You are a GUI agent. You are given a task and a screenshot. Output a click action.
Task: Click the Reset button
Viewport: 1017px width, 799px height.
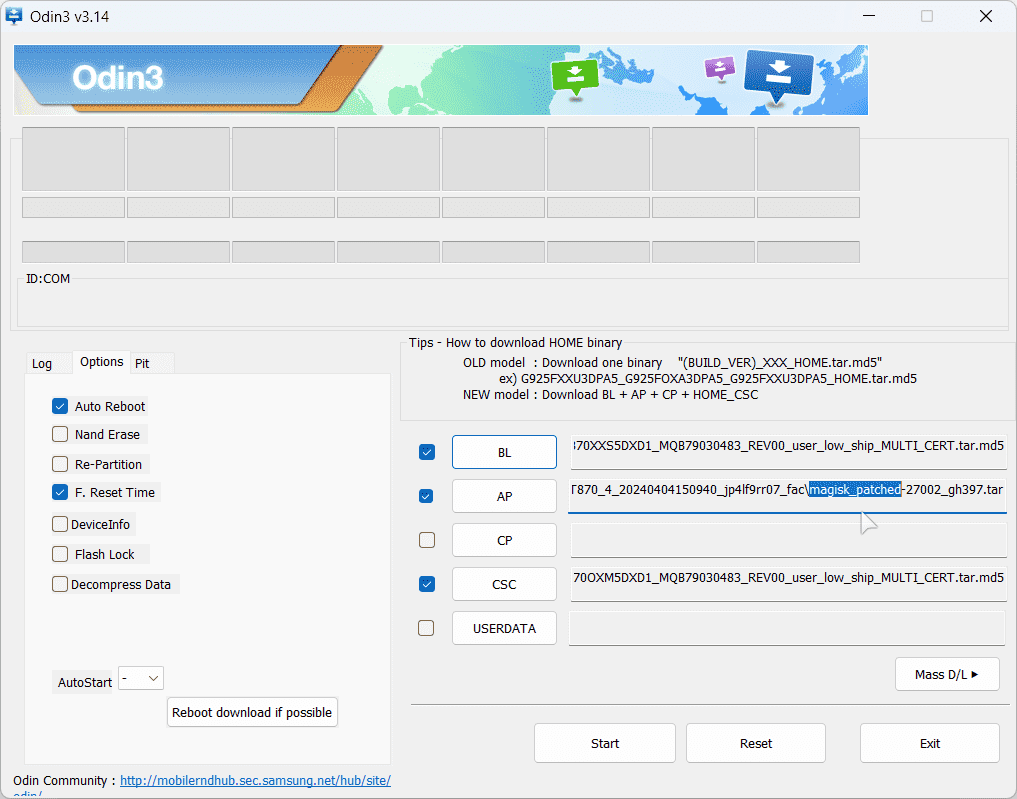pos(756,743)
